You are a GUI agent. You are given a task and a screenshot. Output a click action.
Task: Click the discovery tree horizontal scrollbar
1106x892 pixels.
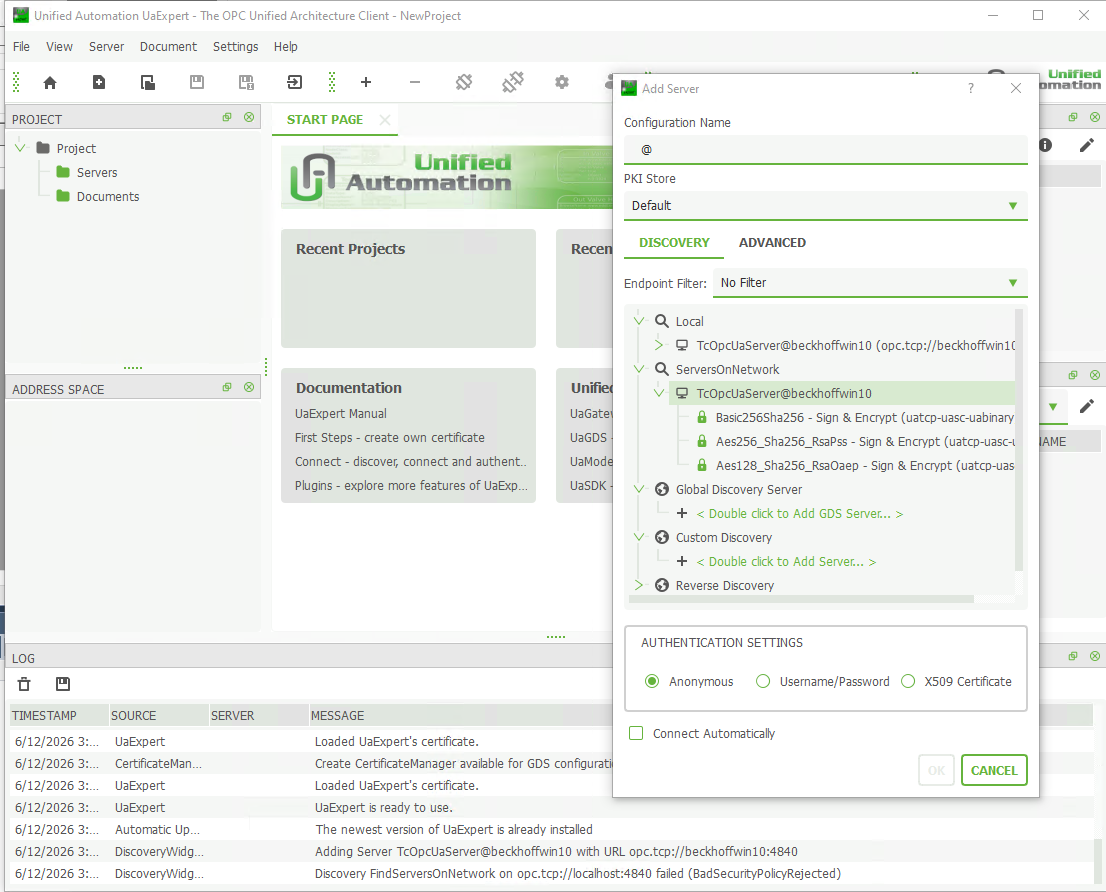[801, 599]
